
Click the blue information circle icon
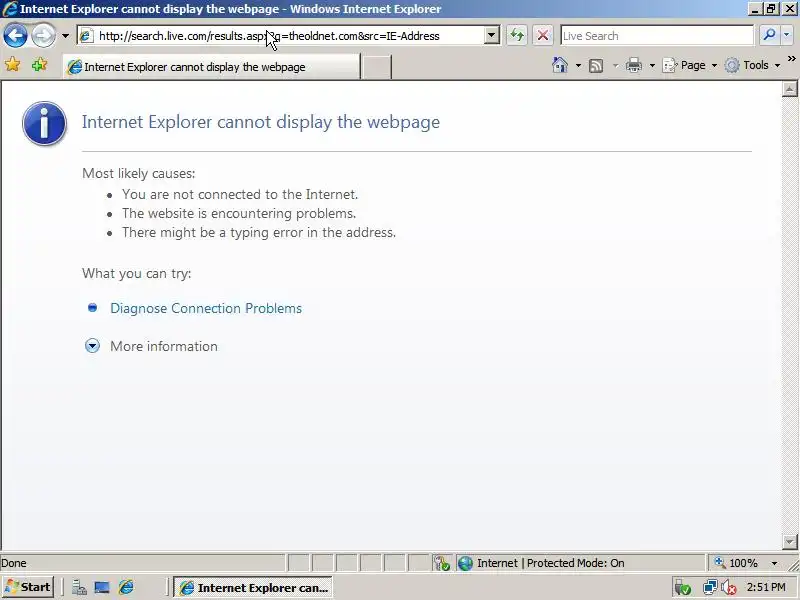click(x=44, y=123)
